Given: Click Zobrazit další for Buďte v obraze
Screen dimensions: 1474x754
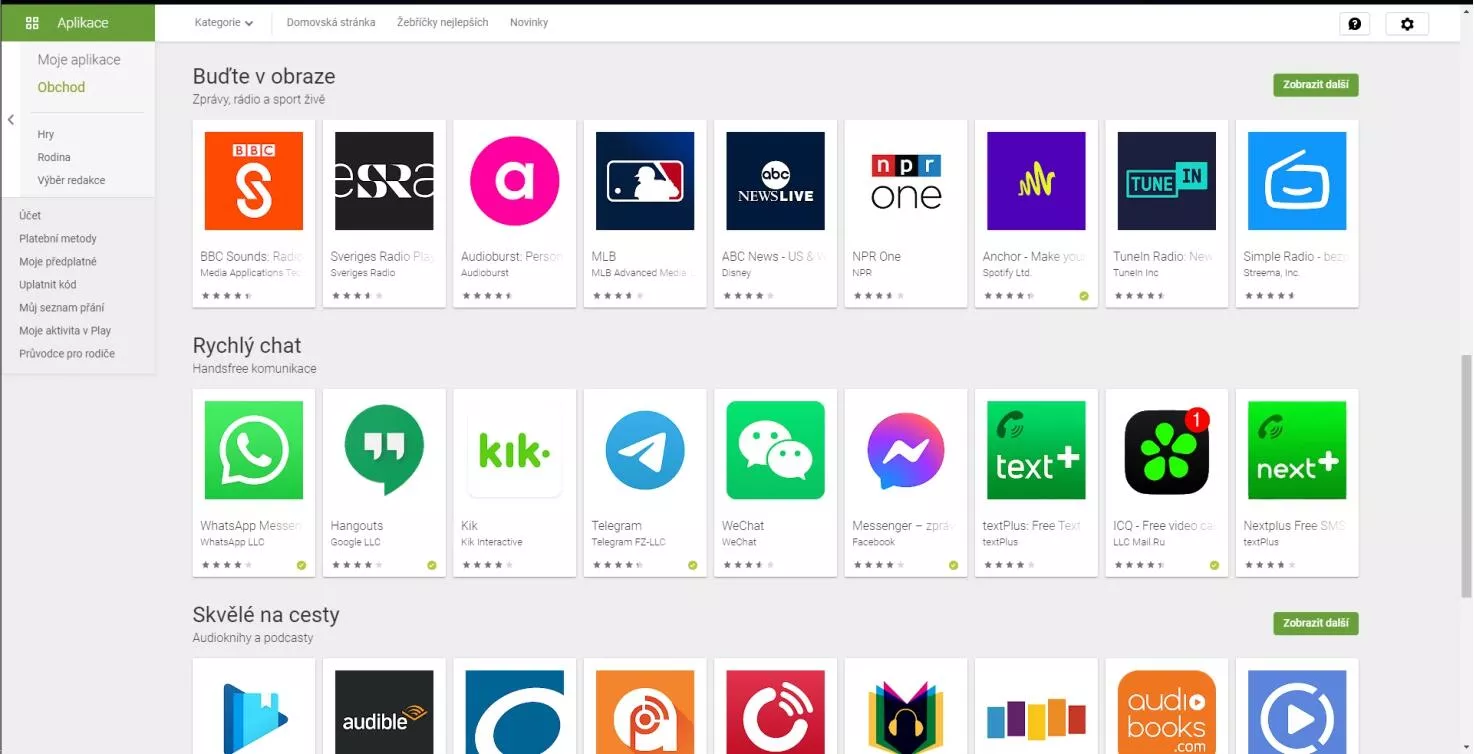Looking at the screenshot, I should click(x=1316, y=85).
